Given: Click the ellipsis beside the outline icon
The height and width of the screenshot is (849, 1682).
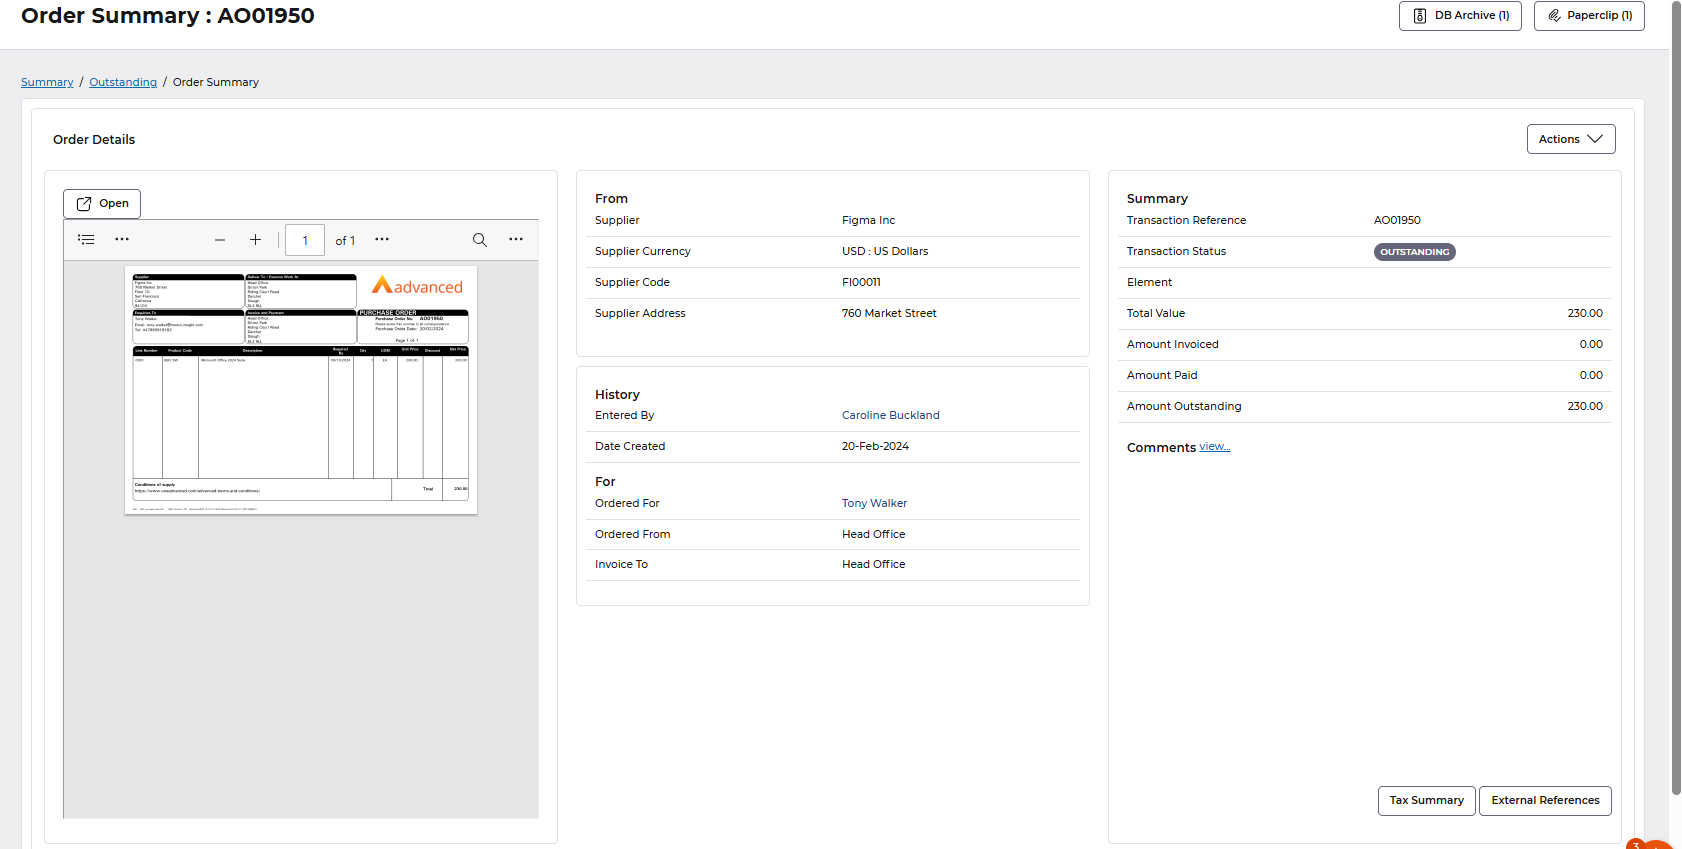Looking at the screenshot, I should click(122, 240).
